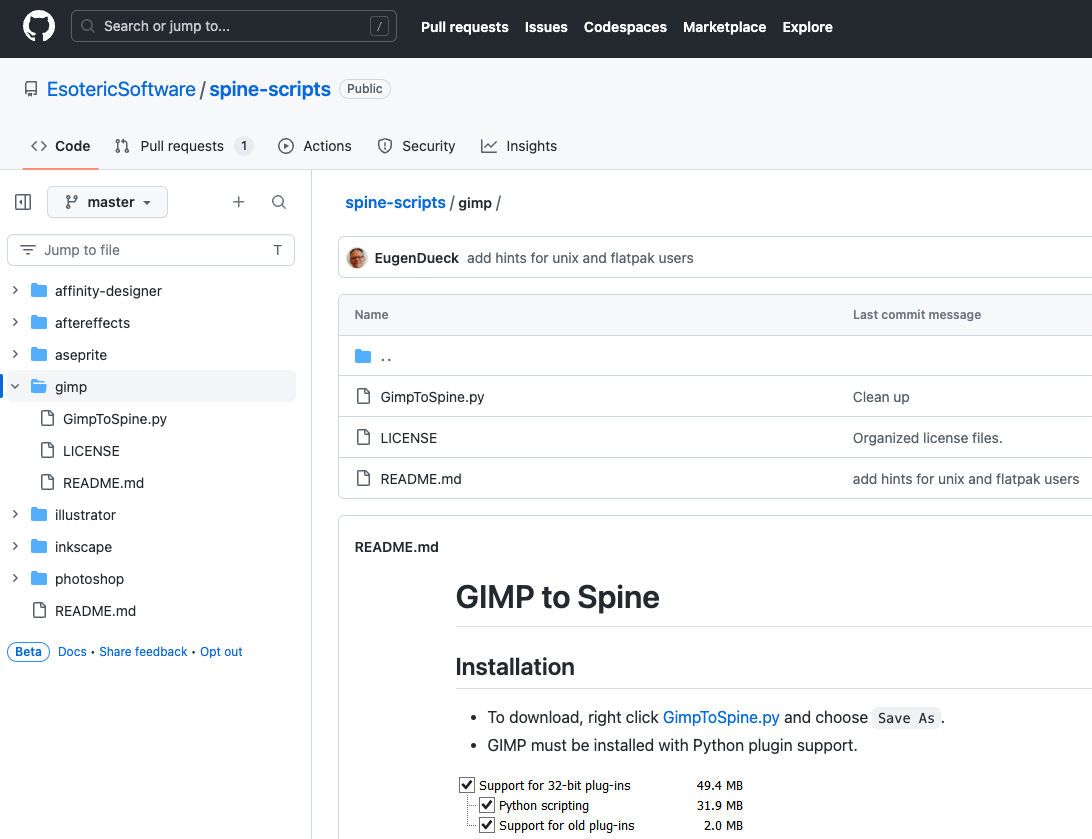Open the GitHub homepage logo
The image size is (1092, 839).
coord(39,26)
